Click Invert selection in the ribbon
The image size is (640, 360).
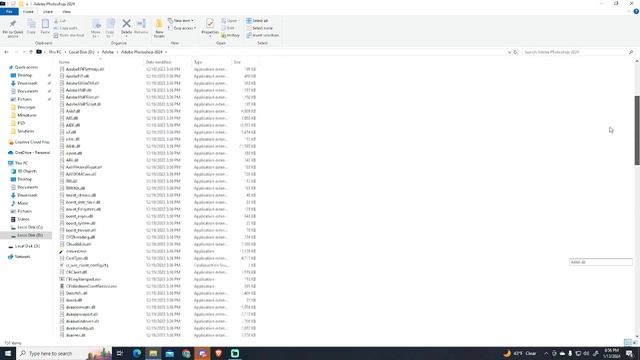[x=262, y=36]
